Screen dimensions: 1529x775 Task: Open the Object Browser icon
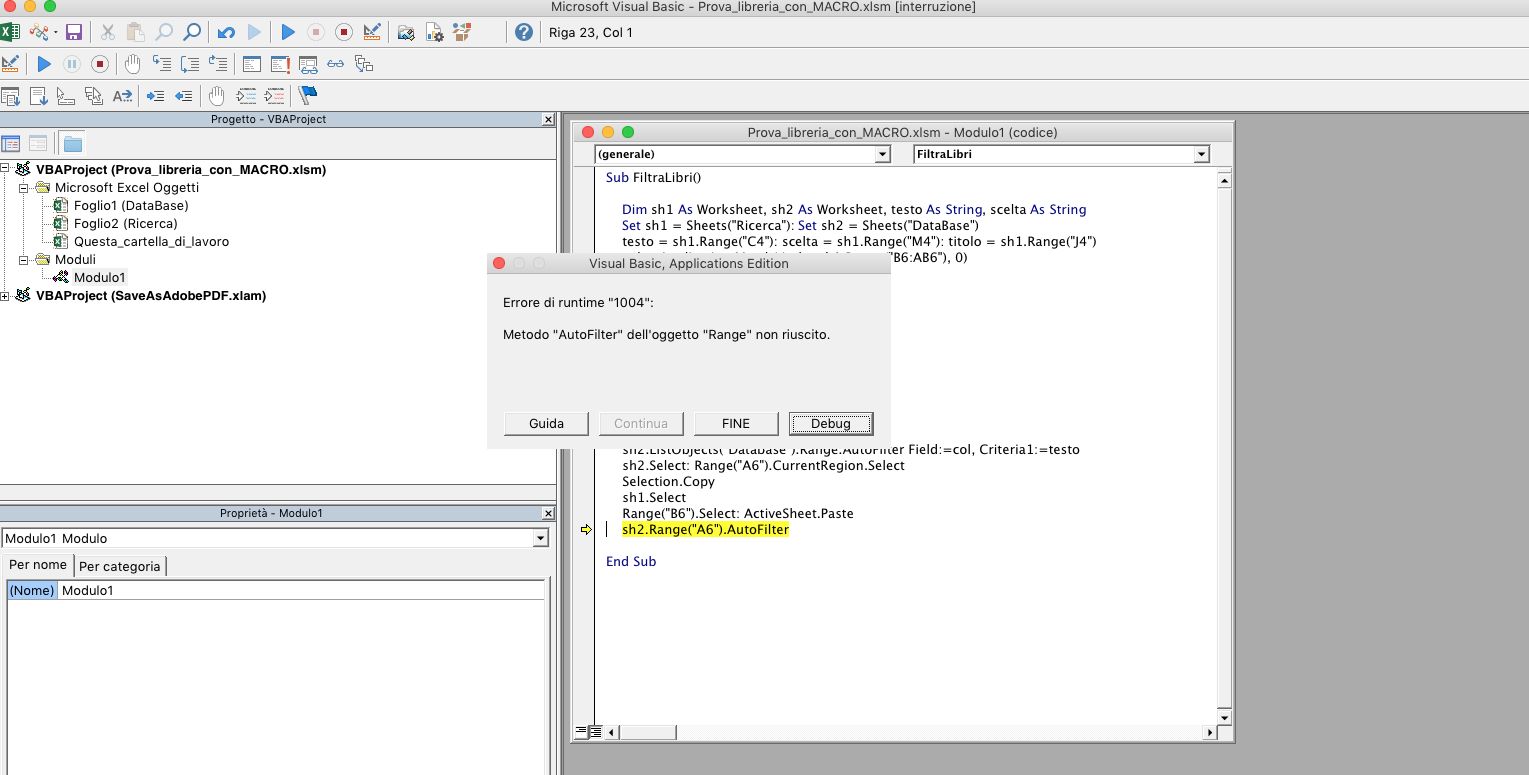(x=462, y=32)
